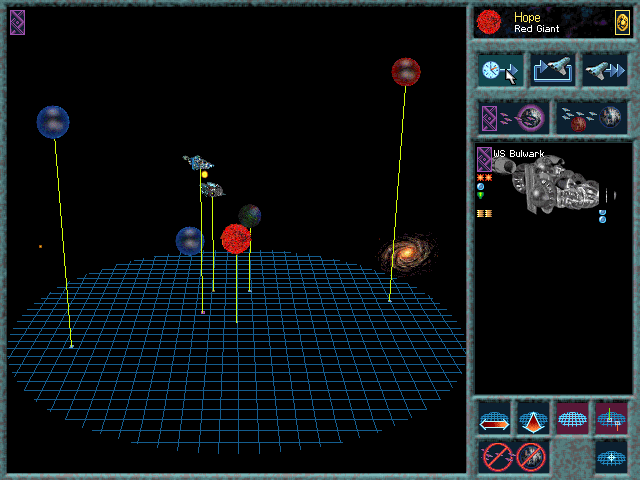Select the red giant star in the map
Screen dimensions: 640x480
(236, 239)
